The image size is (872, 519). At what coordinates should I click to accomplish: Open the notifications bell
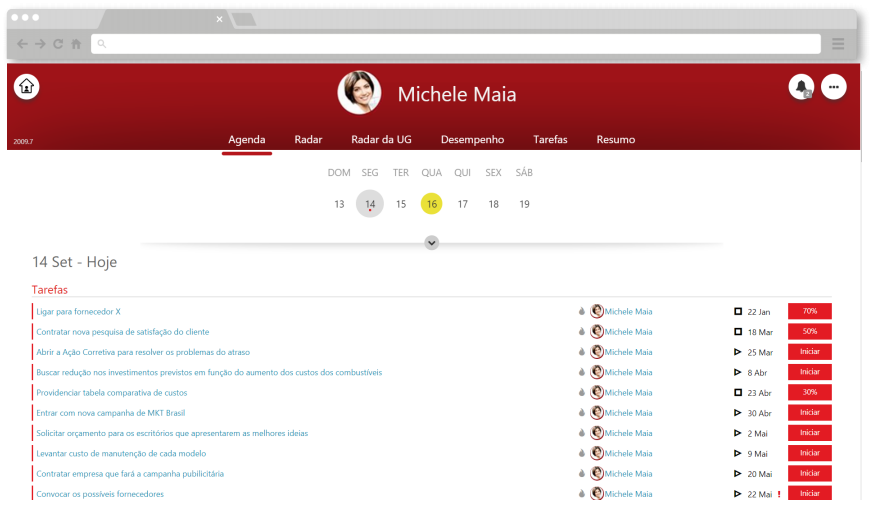pyautogui.click(x=801, y=87)
